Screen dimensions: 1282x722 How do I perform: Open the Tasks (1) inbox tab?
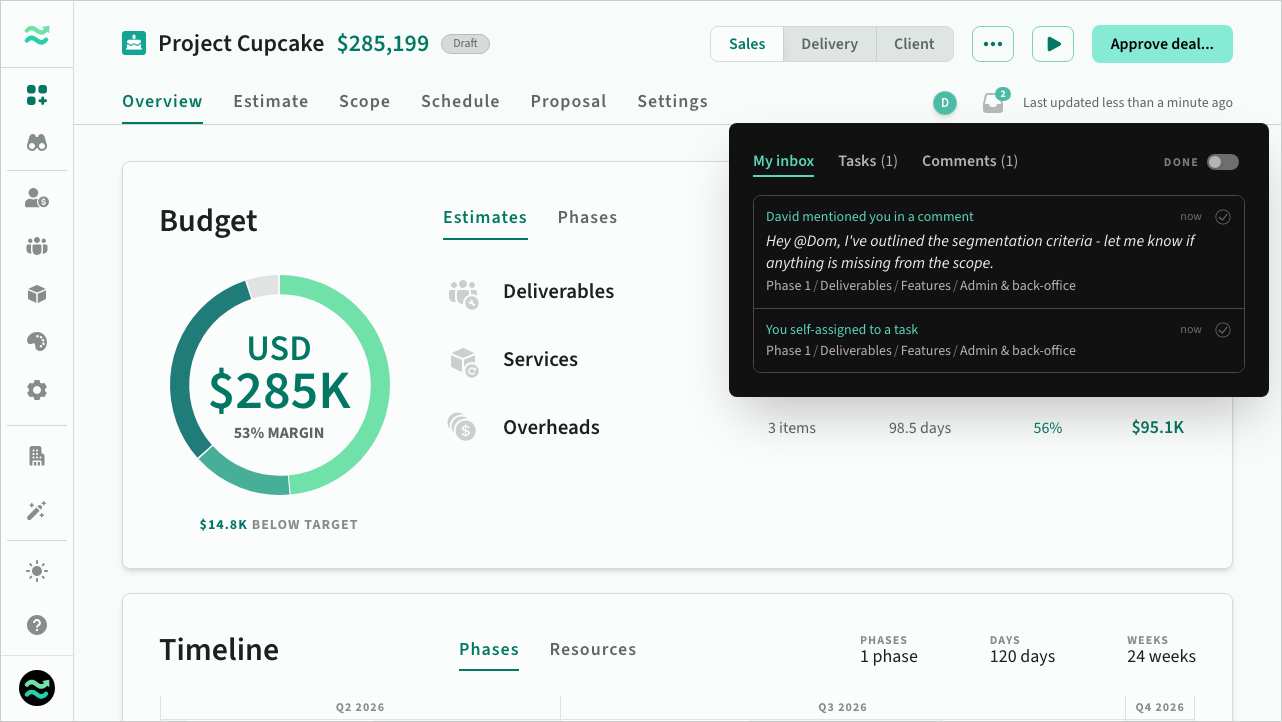[867, 161]
